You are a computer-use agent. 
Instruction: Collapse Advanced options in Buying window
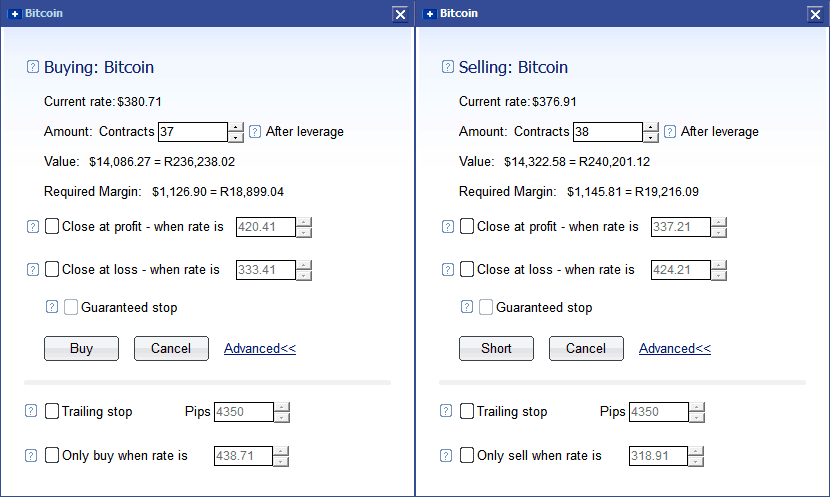[x=260, y=348]
